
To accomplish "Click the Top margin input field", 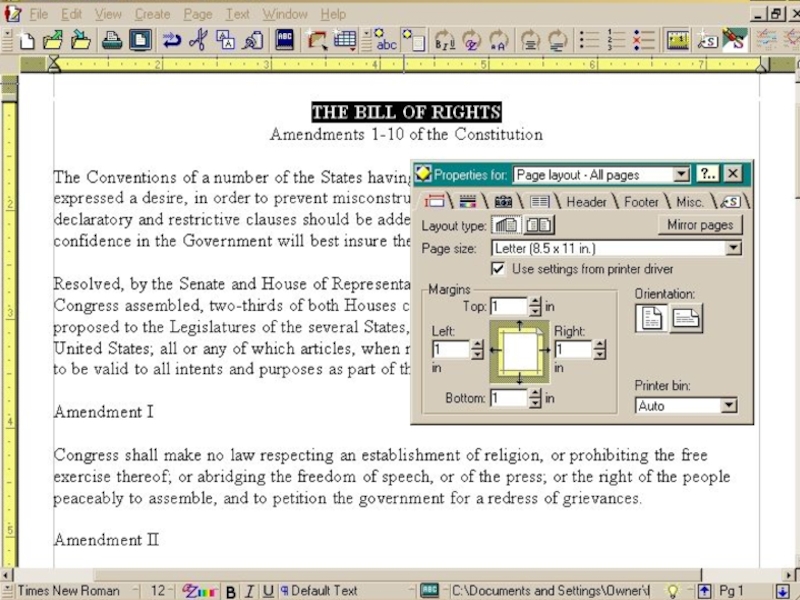I will coord(508,307).
